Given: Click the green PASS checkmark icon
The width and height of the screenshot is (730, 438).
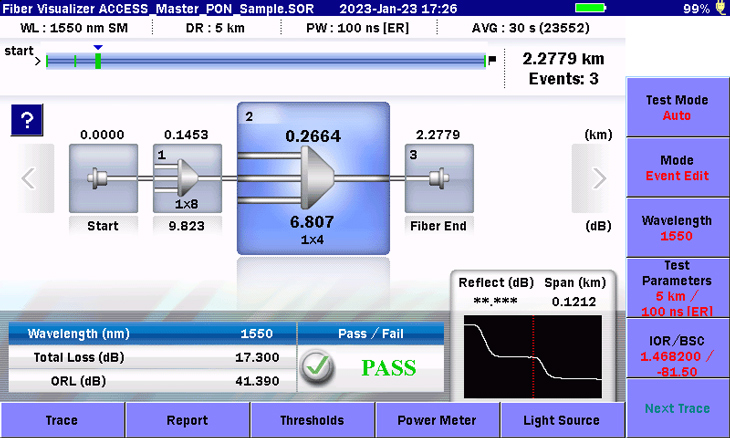Looking at the screenshot, I should tap(317, 367).
